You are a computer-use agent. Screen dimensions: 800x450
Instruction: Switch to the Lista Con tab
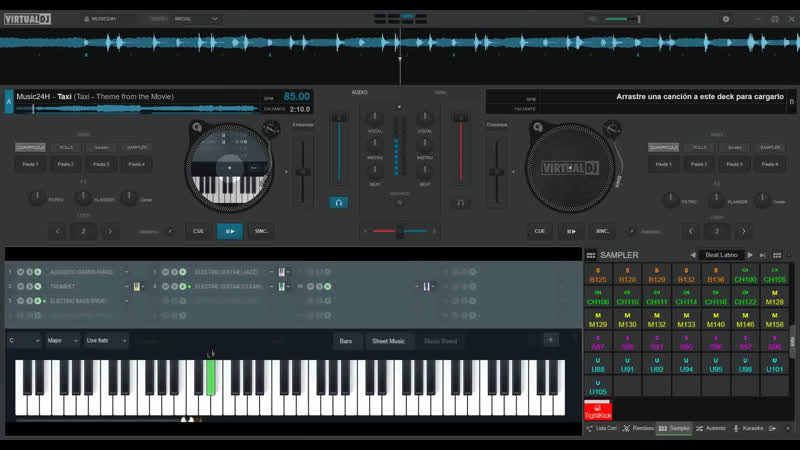point(602,429)
